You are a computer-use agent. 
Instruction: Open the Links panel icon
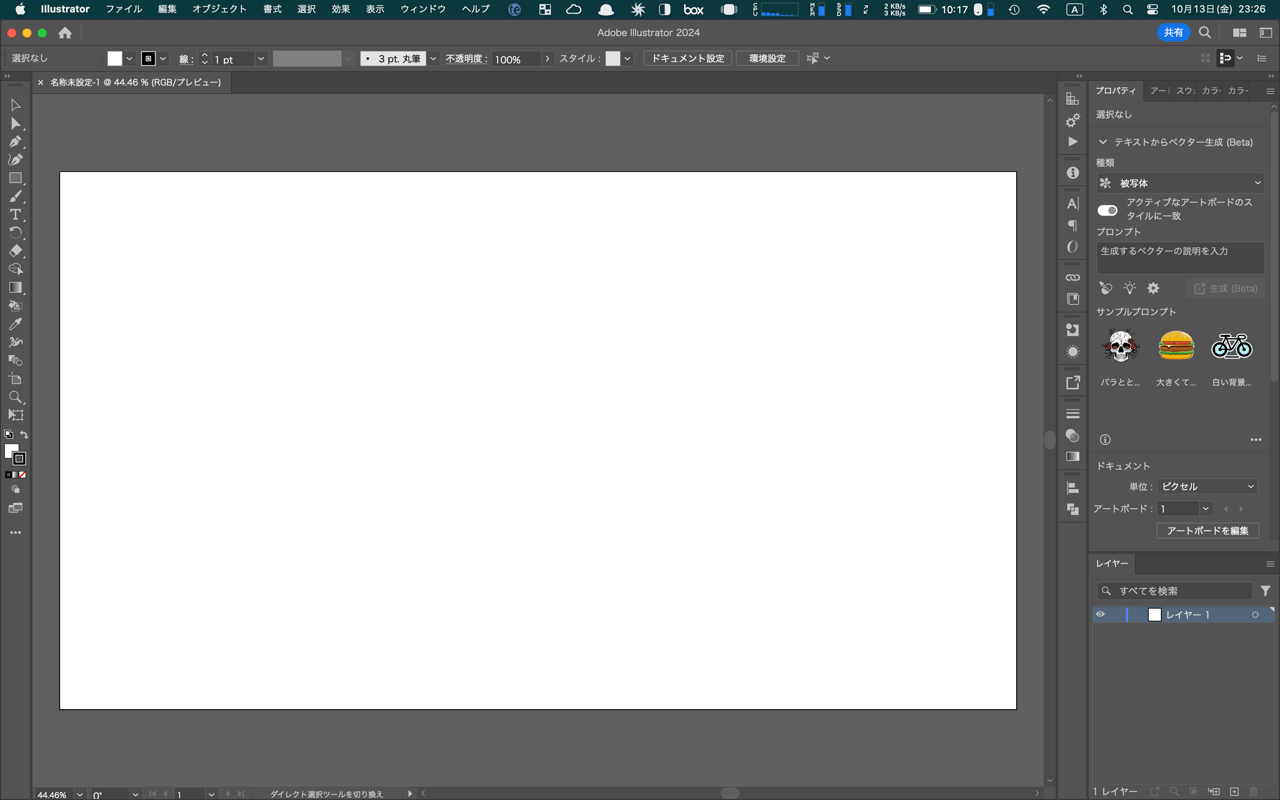(1073, 277)
